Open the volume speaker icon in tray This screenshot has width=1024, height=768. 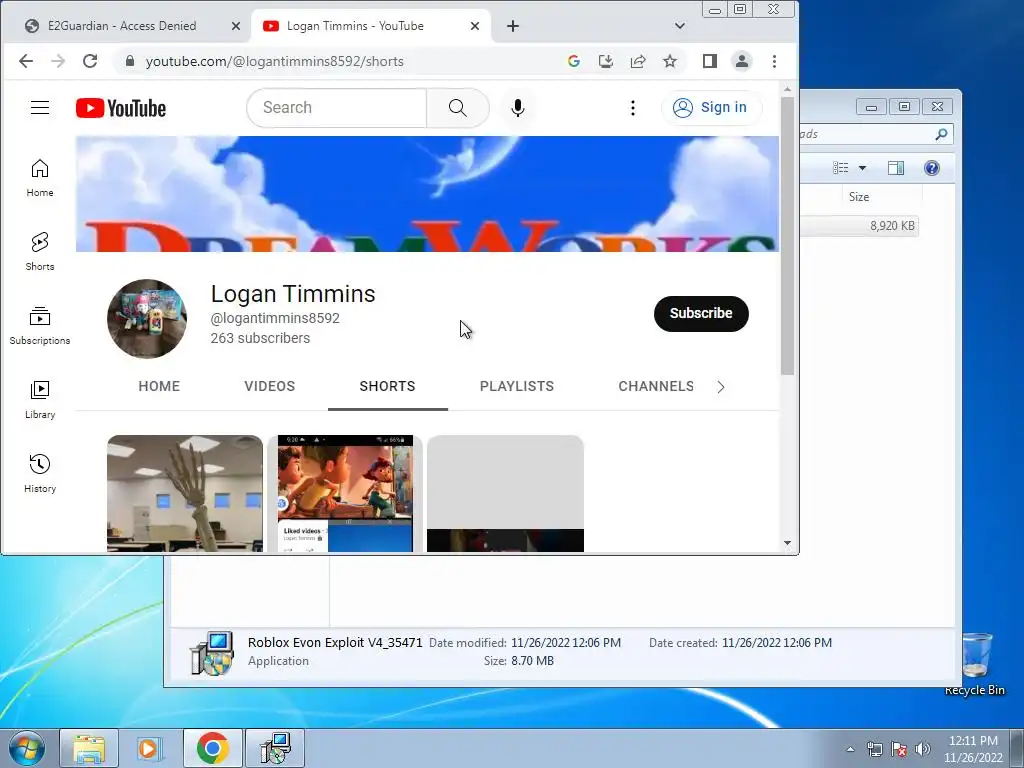(923, 749)
